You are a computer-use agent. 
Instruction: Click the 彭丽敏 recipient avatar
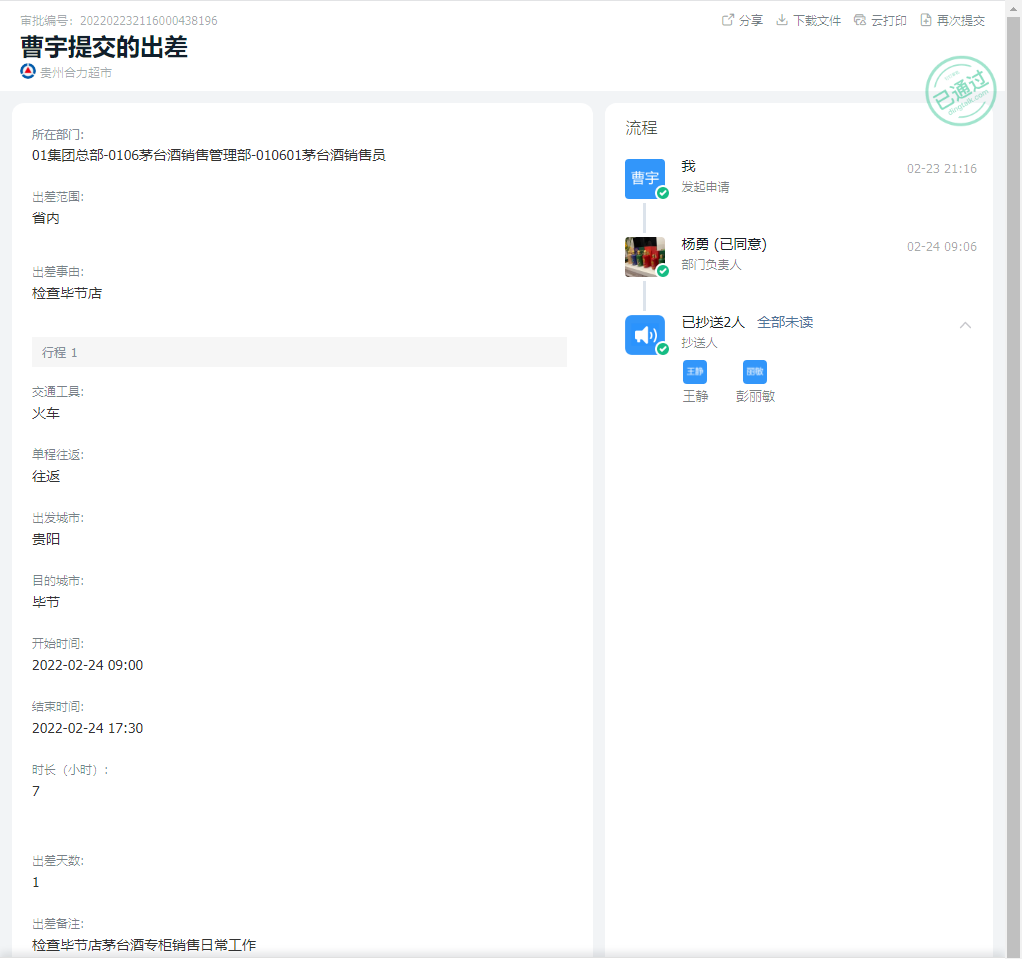tap(755, 372)
